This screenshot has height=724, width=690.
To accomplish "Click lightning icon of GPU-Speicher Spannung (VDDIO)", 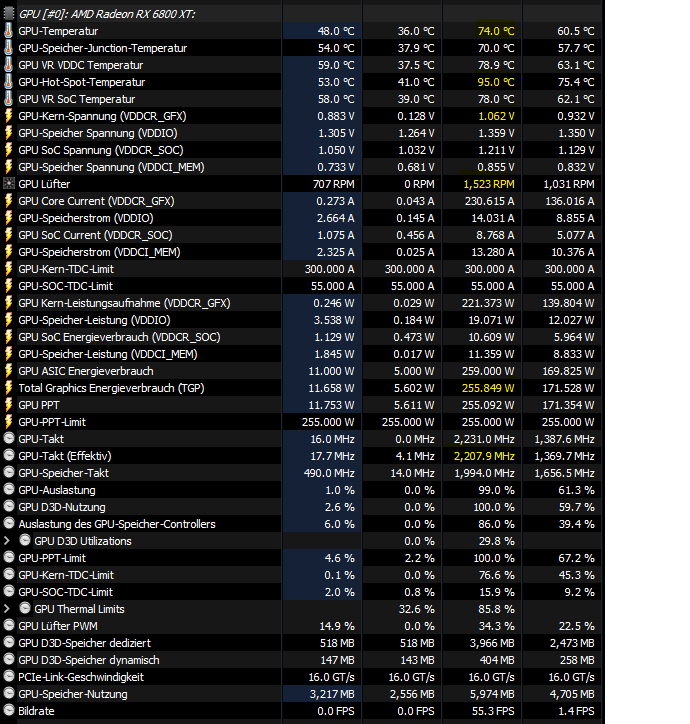I will tap(8, 133).
